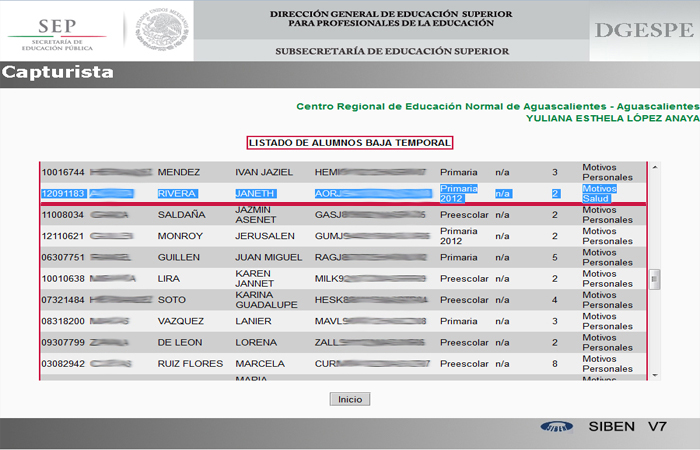Click Primaria 2012 in MONROY row
Screen dimensions: 700x450
coord(458,236)
